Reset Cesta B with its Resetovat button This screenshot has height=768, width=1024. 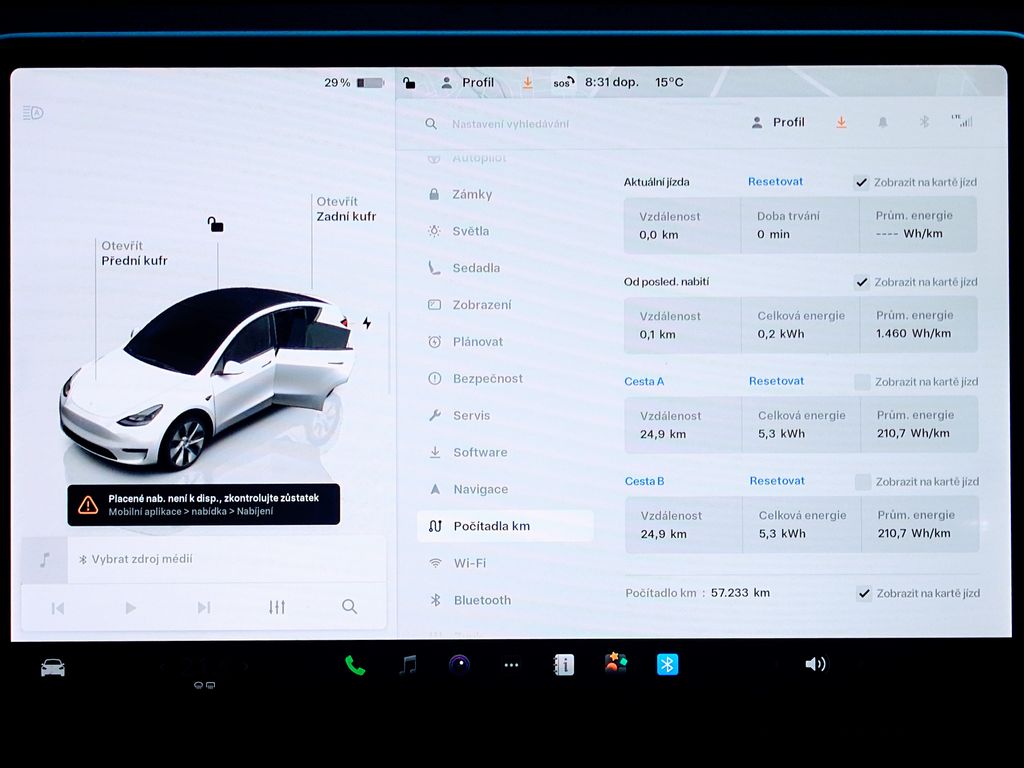[777, 481]
